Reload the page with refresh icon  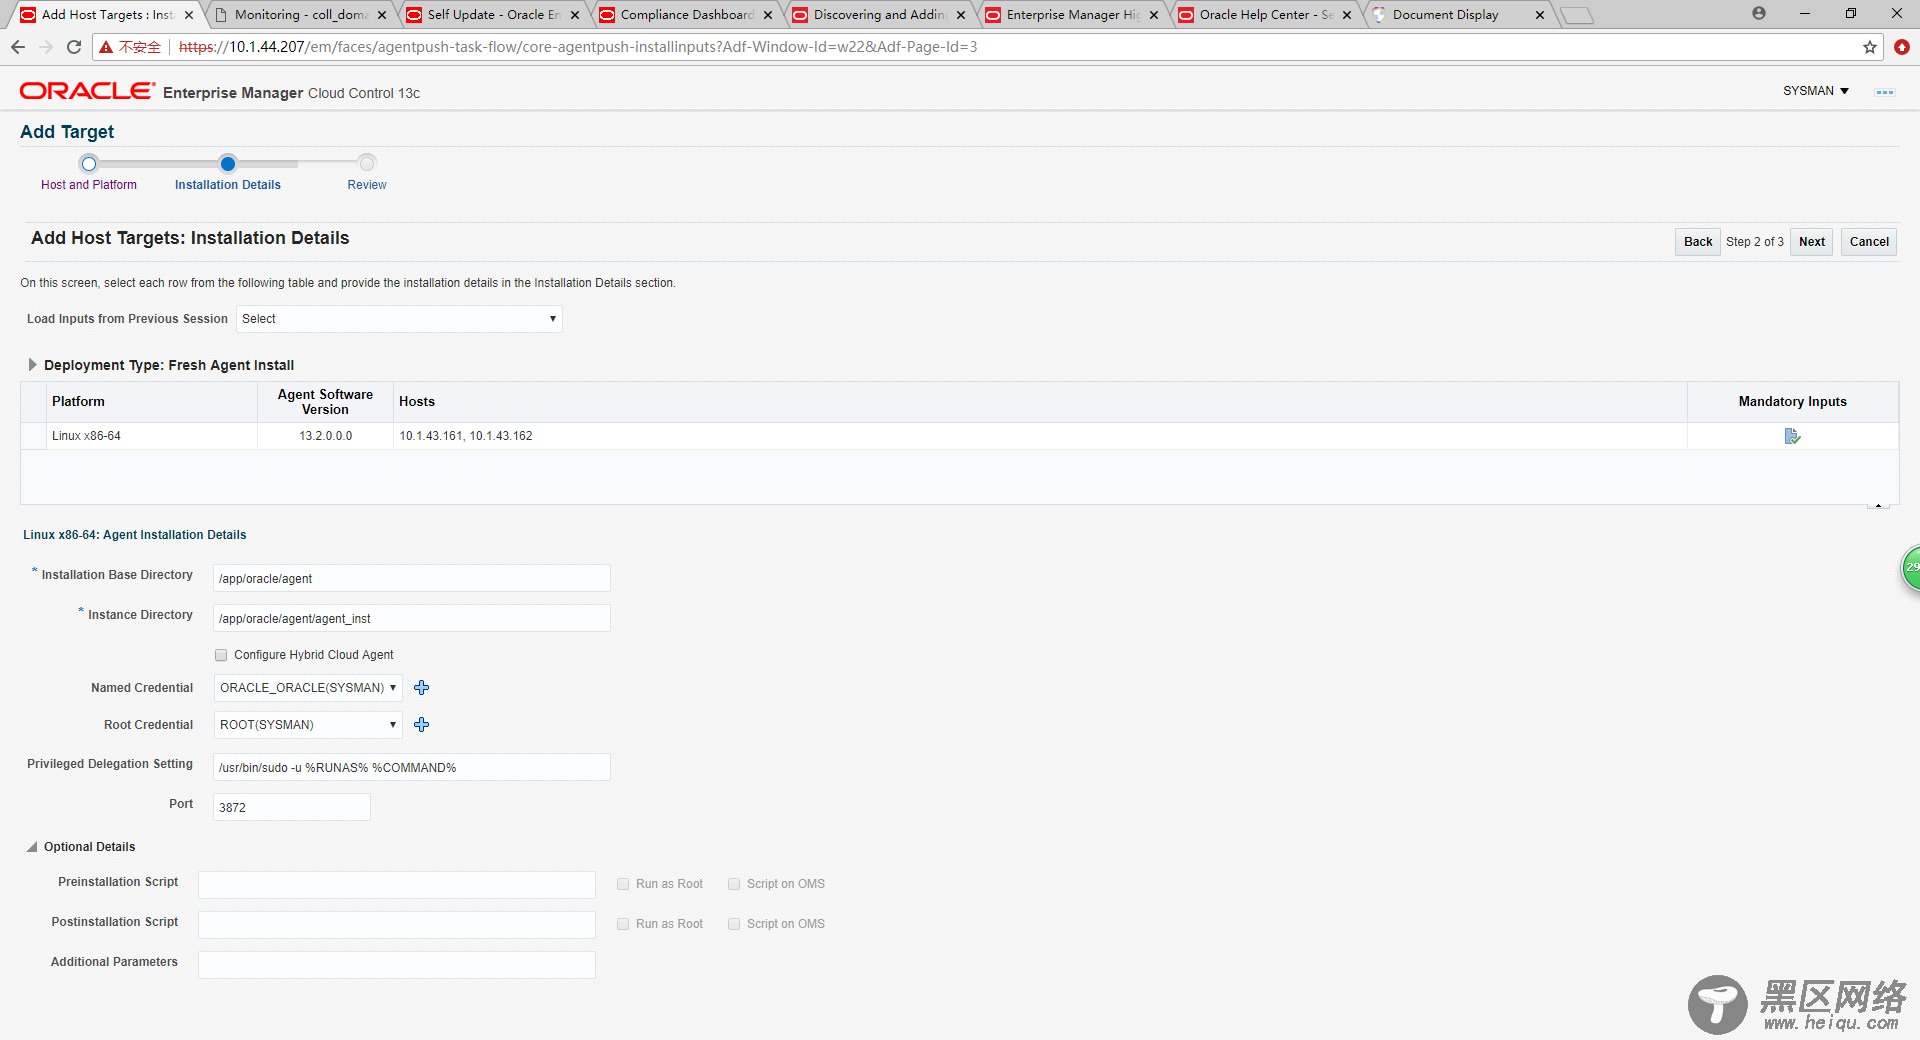(74, 47)
